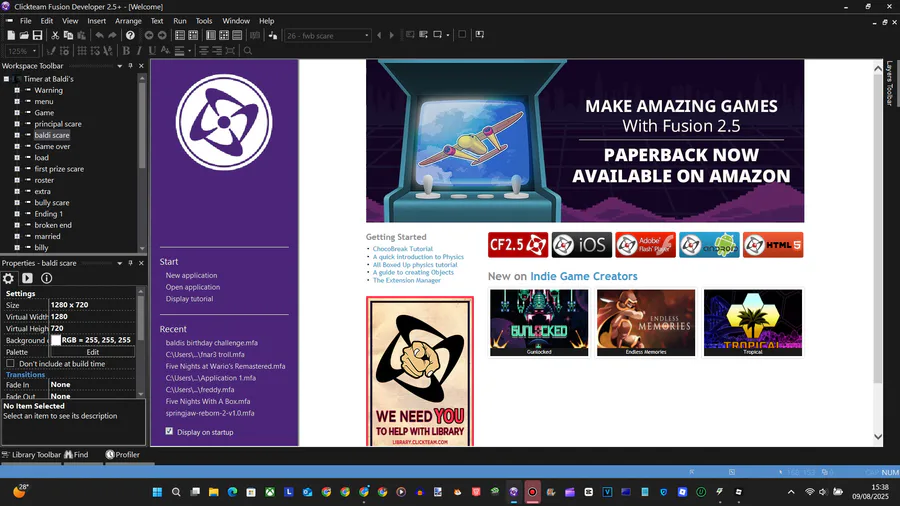
Task: Pin the Workspace Toolbar panel
Action: click(130, 66)
